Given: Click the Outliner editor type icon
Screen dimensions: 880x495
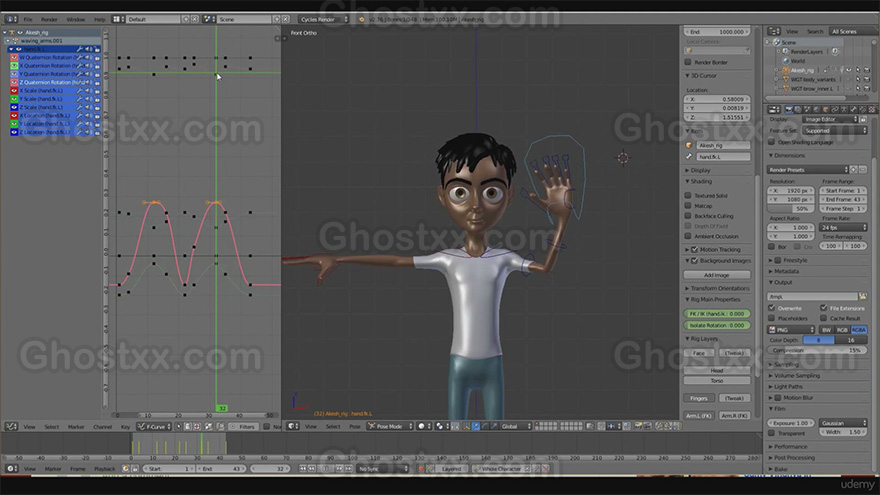Looking at the screenshot, I should [x=774, y=31].
